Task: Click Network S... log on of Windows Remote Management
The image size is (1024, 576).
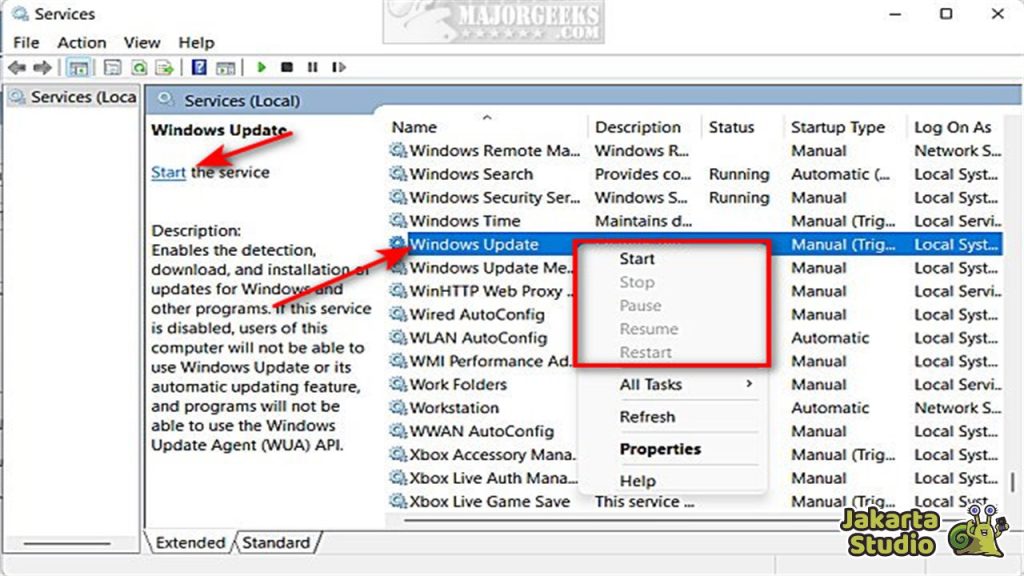Action: point(957,150)
